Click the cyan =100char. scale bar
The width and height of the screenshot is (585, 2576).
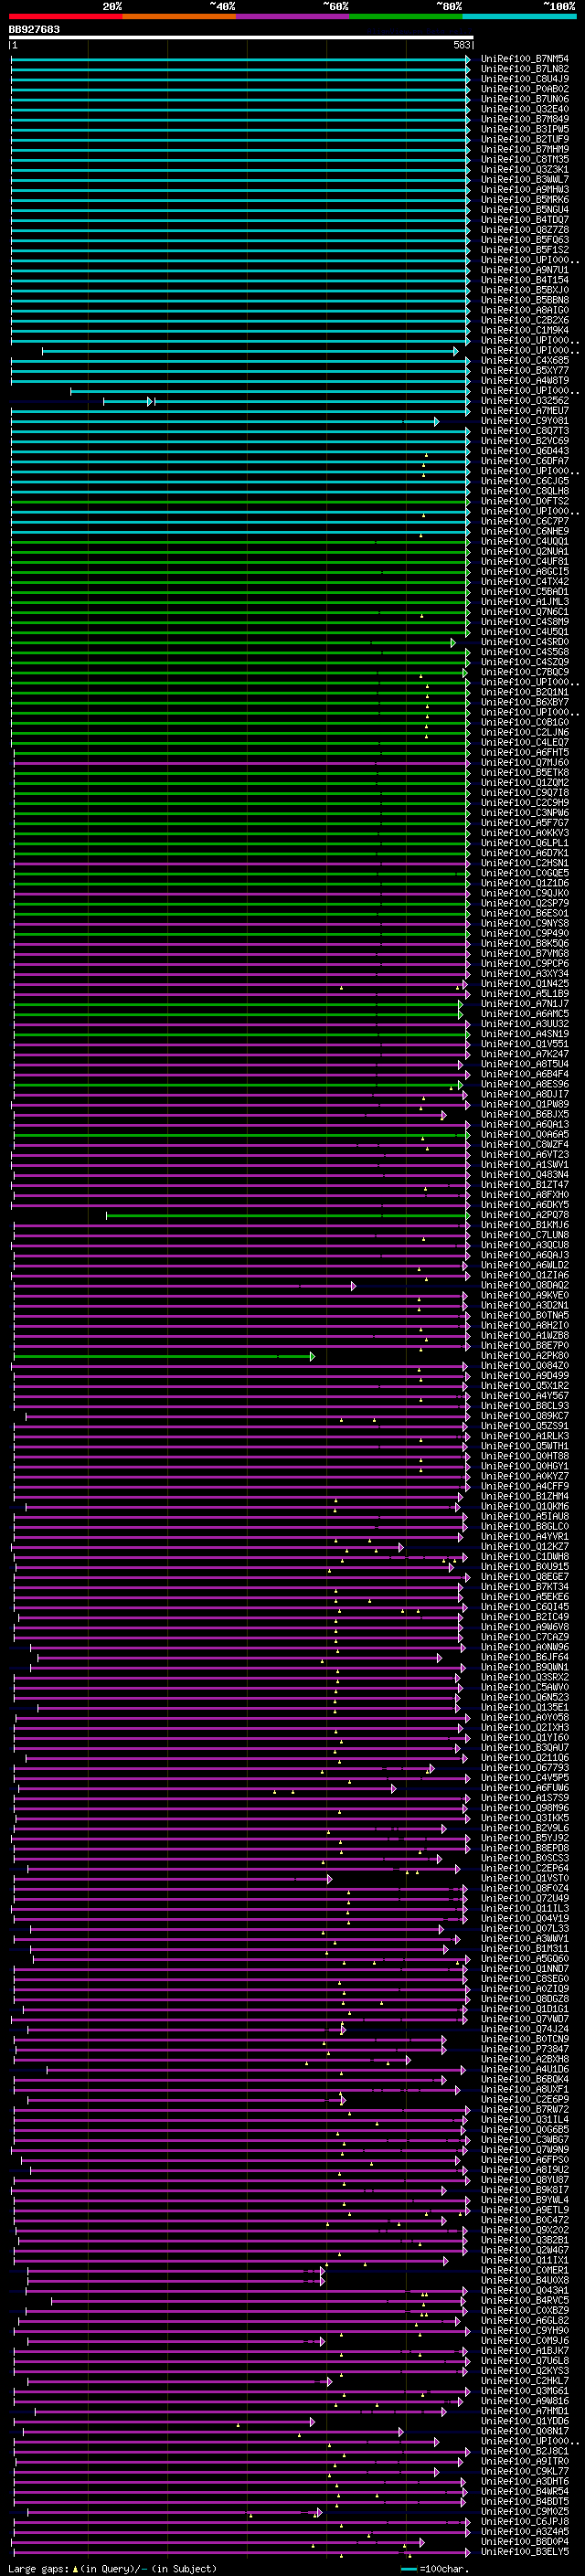(x=408, y=2568)
